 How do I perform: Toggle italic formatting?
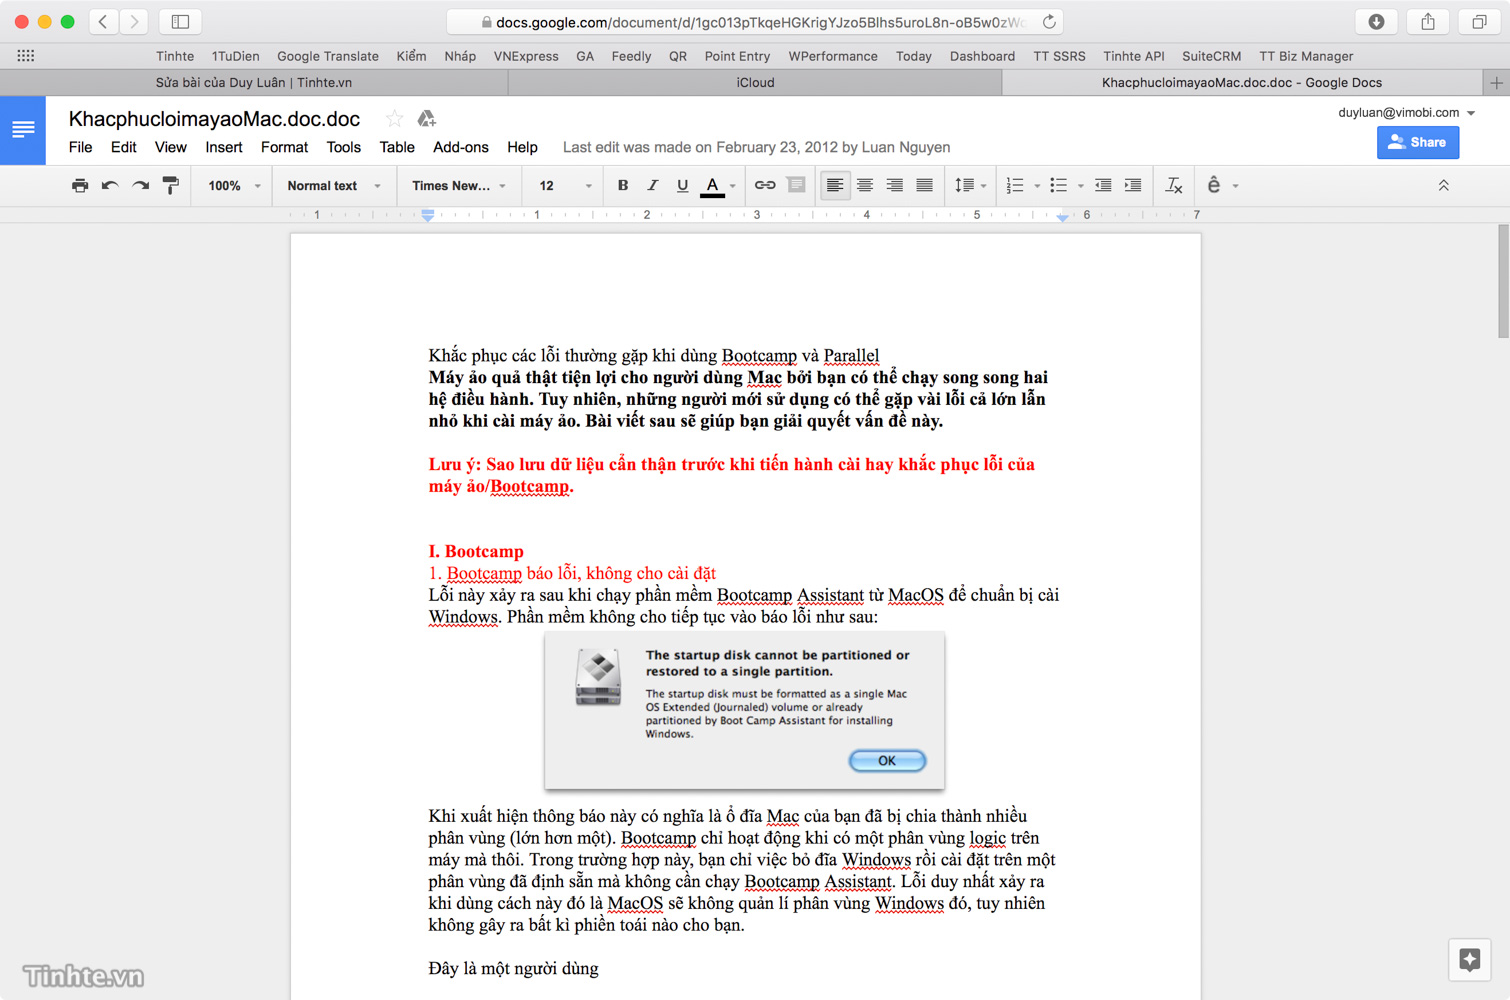(653, 185)
